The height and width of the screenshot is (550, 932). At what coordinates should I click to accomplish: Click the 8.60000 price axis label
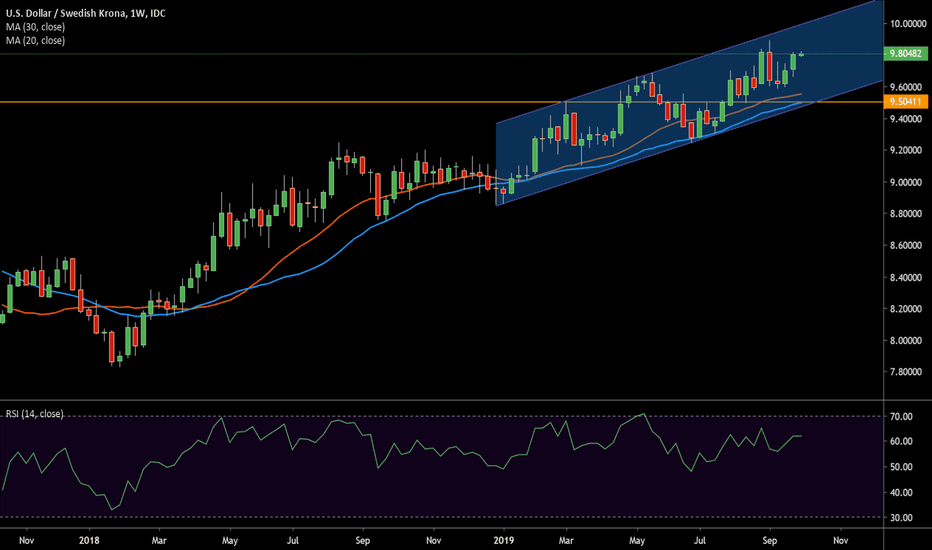[x=906, y=246]
